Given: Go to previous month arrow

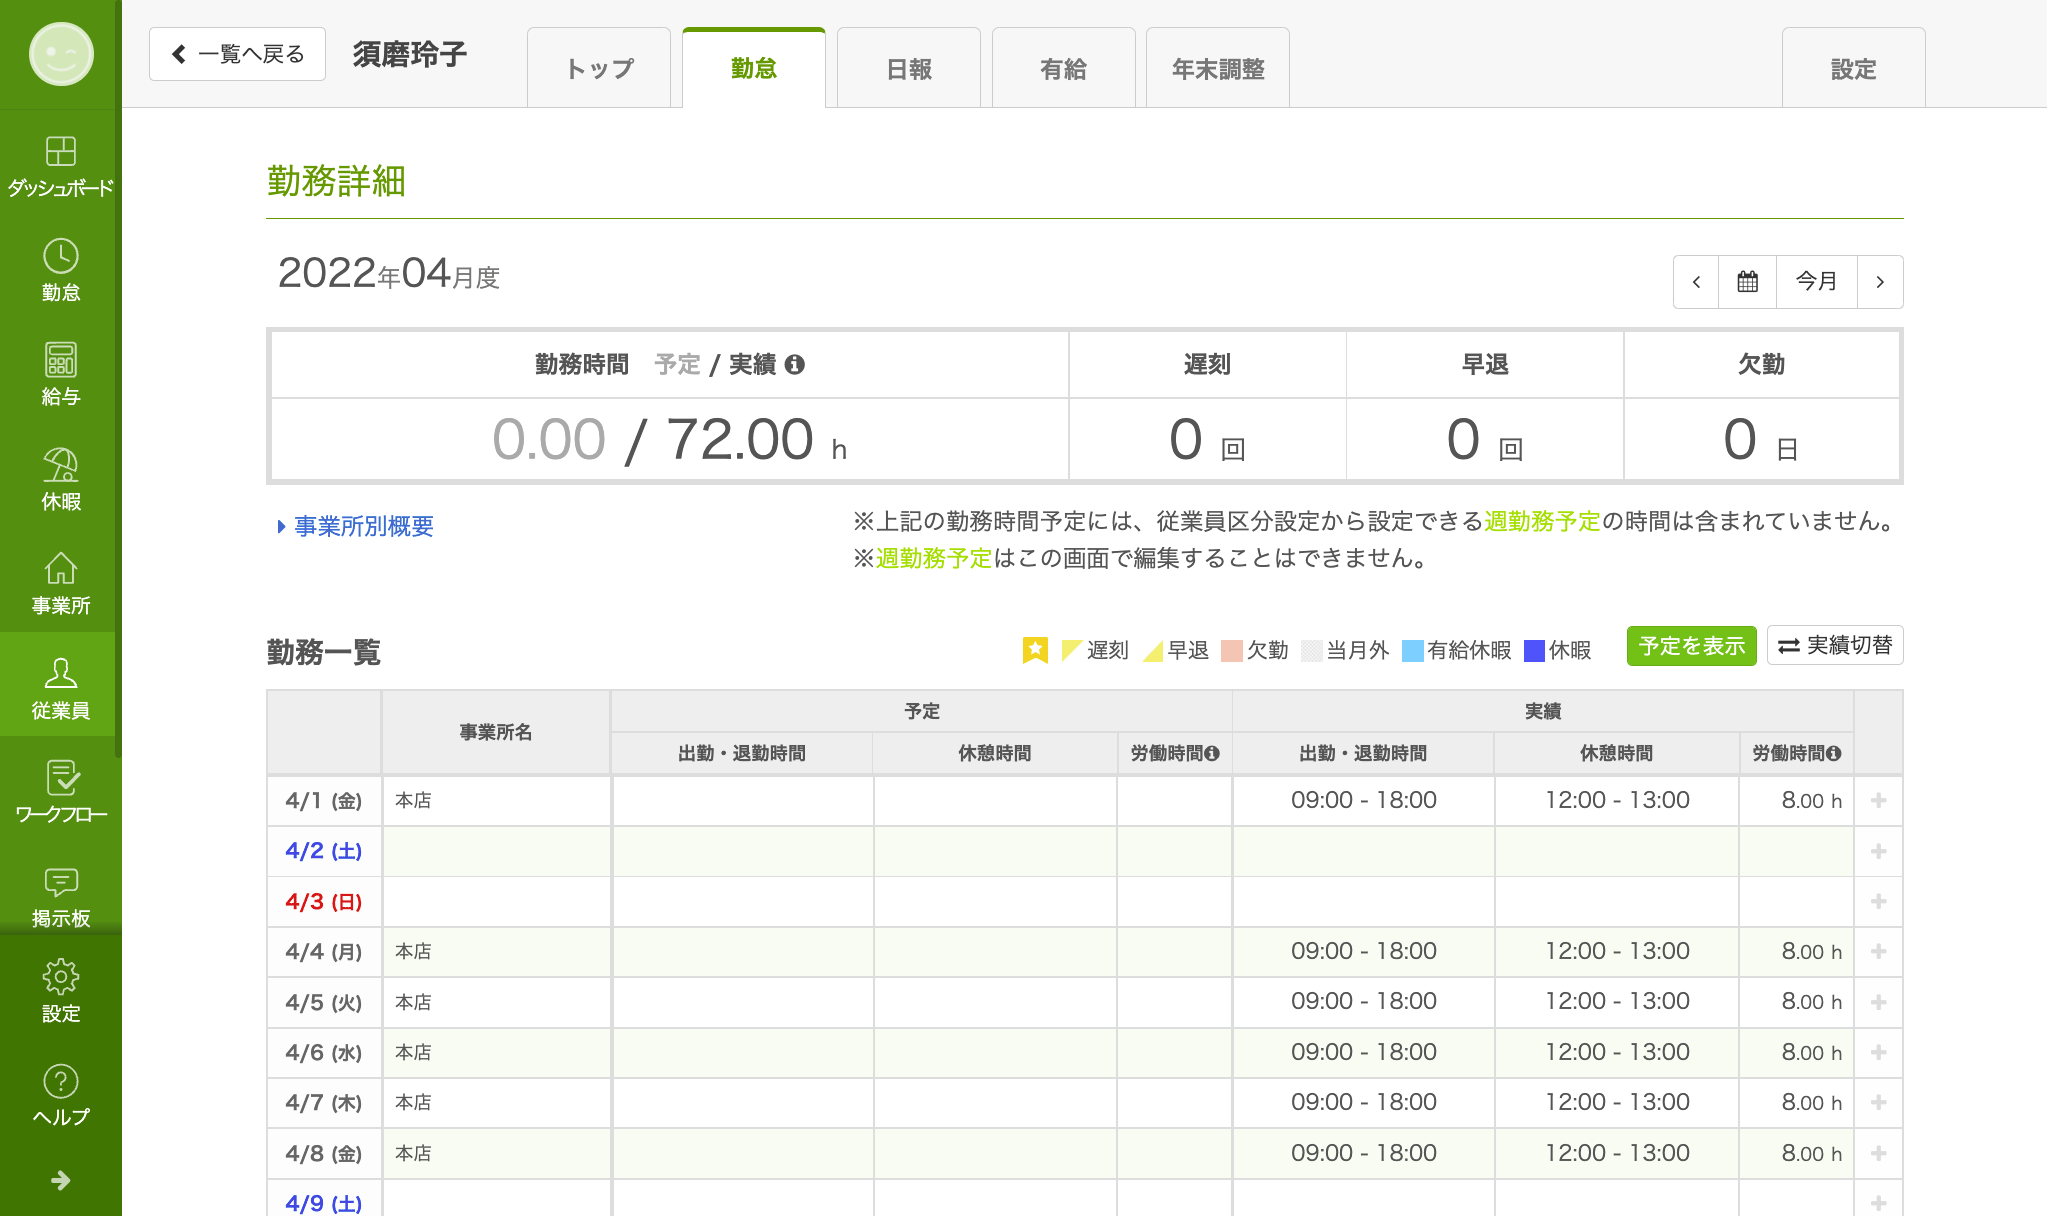Looking at the screenshot, I should (x=1696, y=282).
